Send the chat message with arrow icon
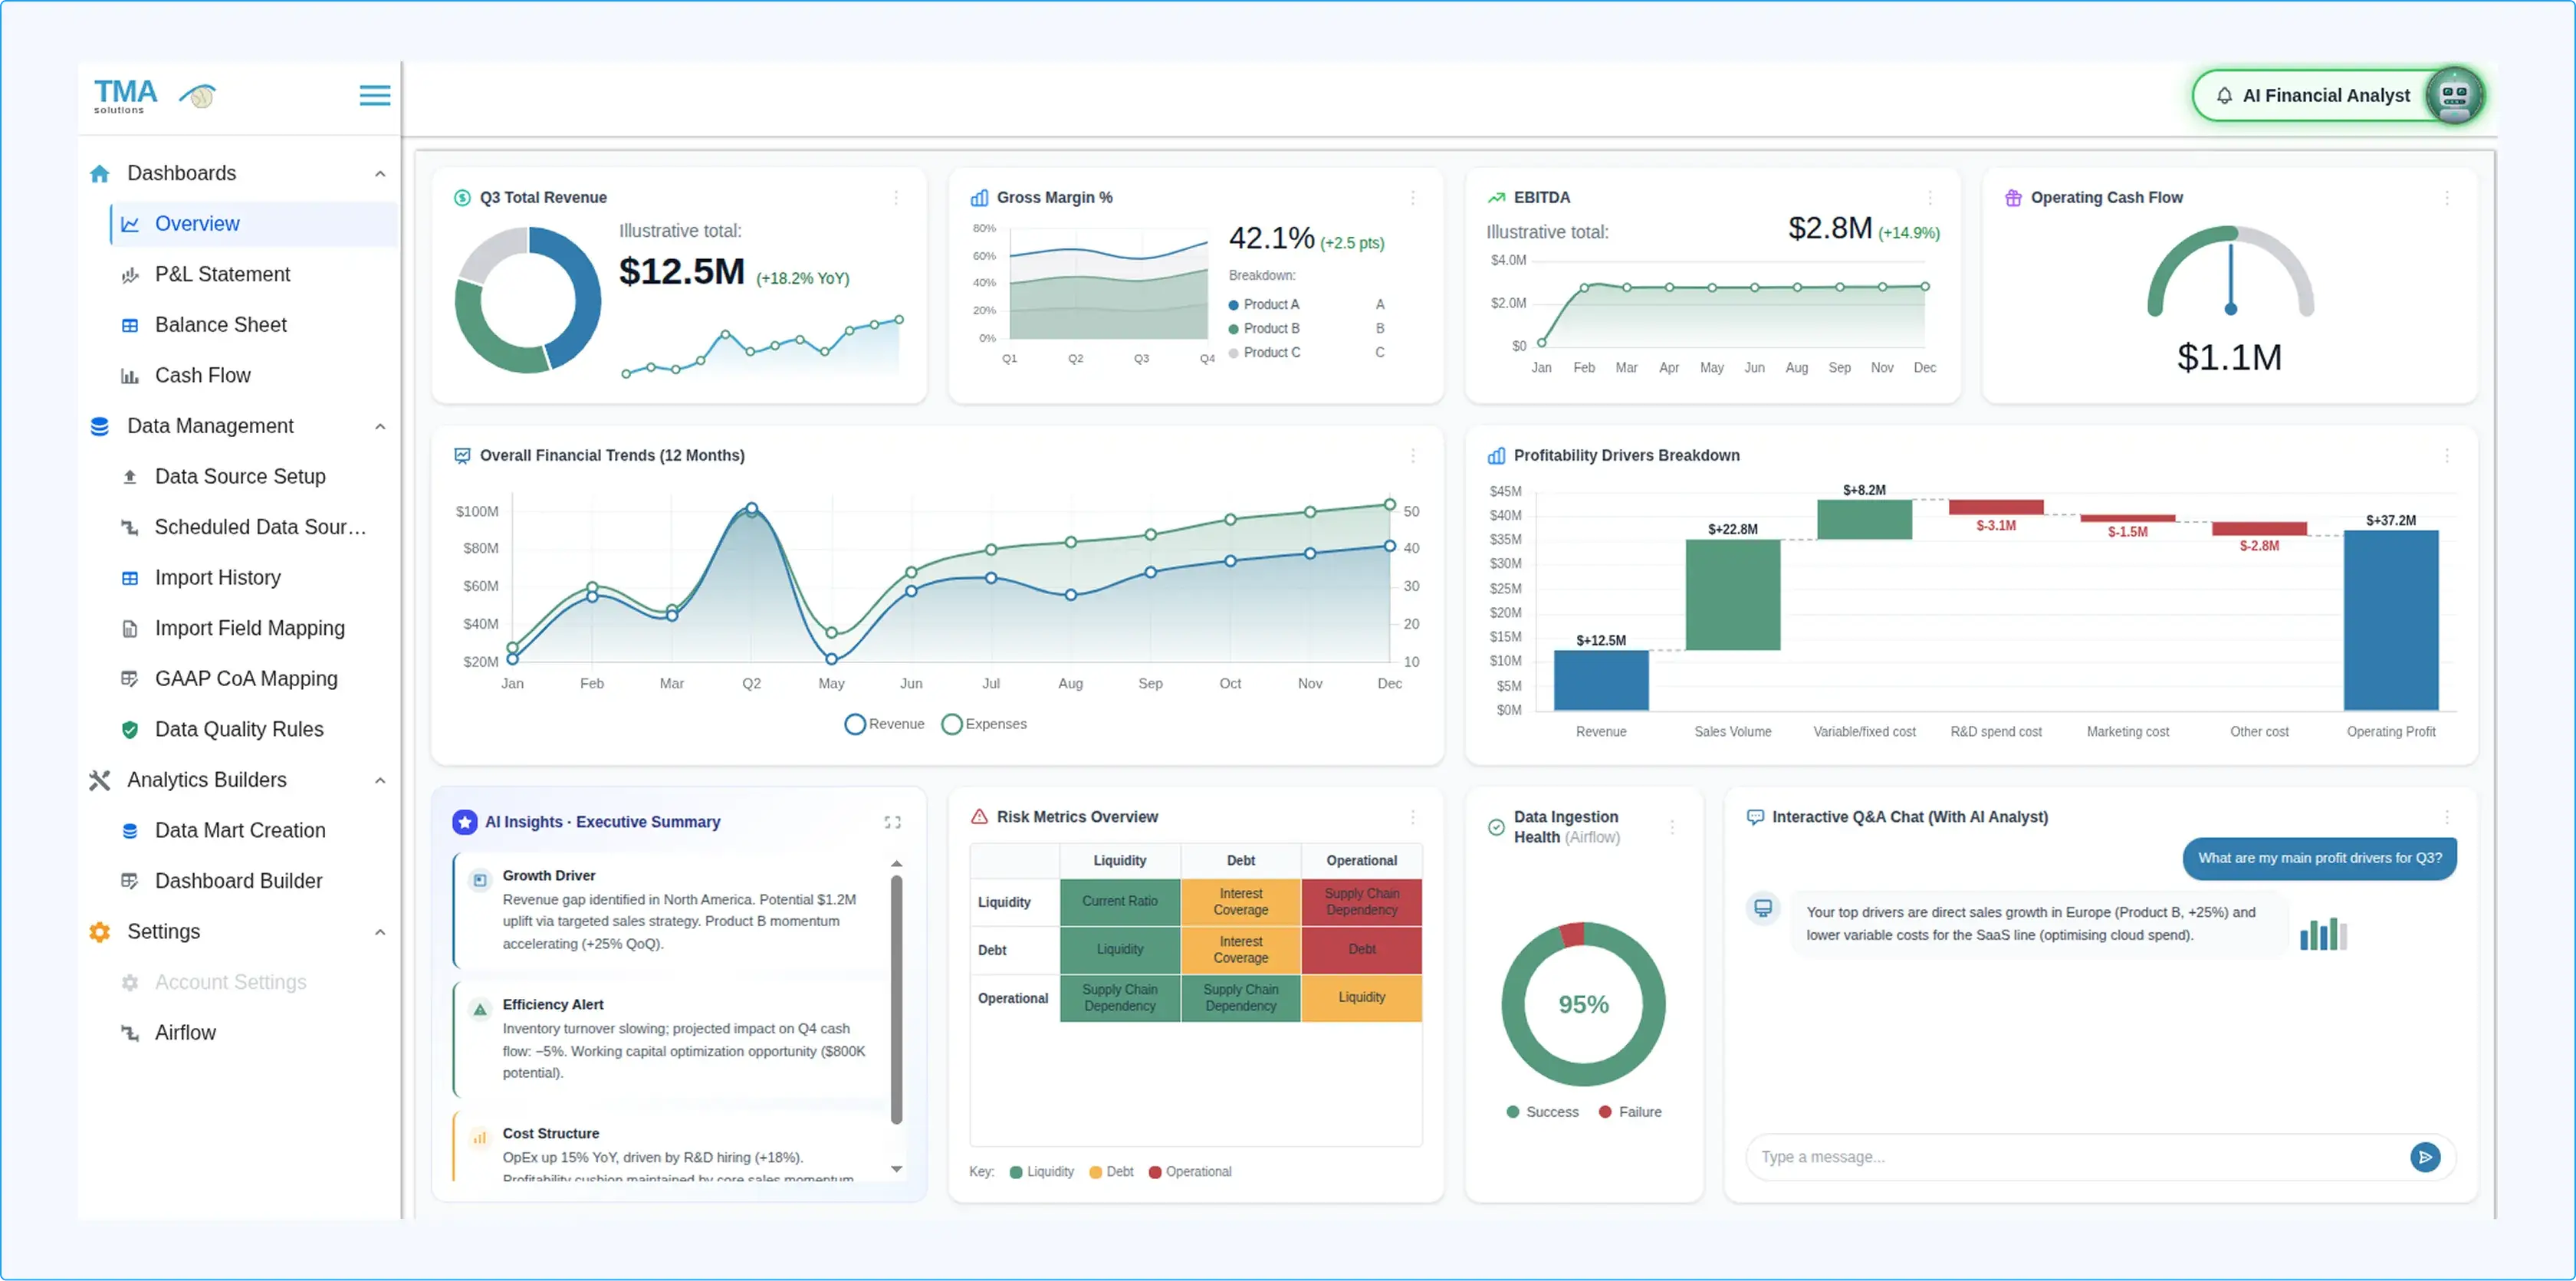Screen dimensions: 2576x1281 (x=2425, y=1157)
